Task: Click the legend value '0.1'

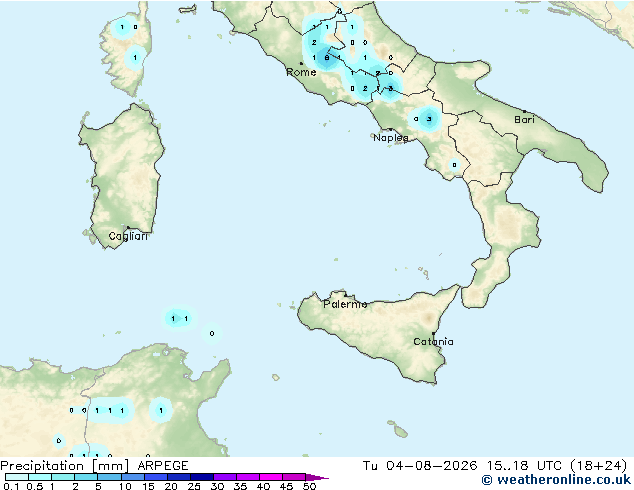Action: tap(11, 486)
